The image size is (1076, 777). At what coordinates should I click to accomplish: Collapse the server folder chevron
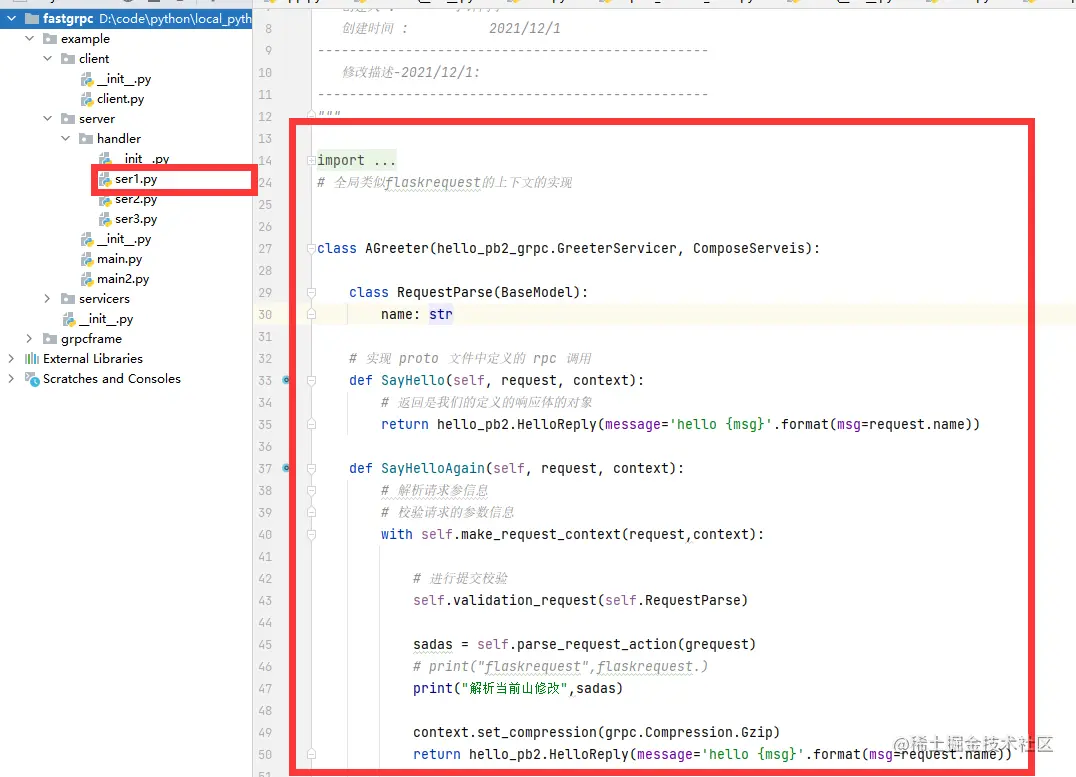click(x=47, y=118)
